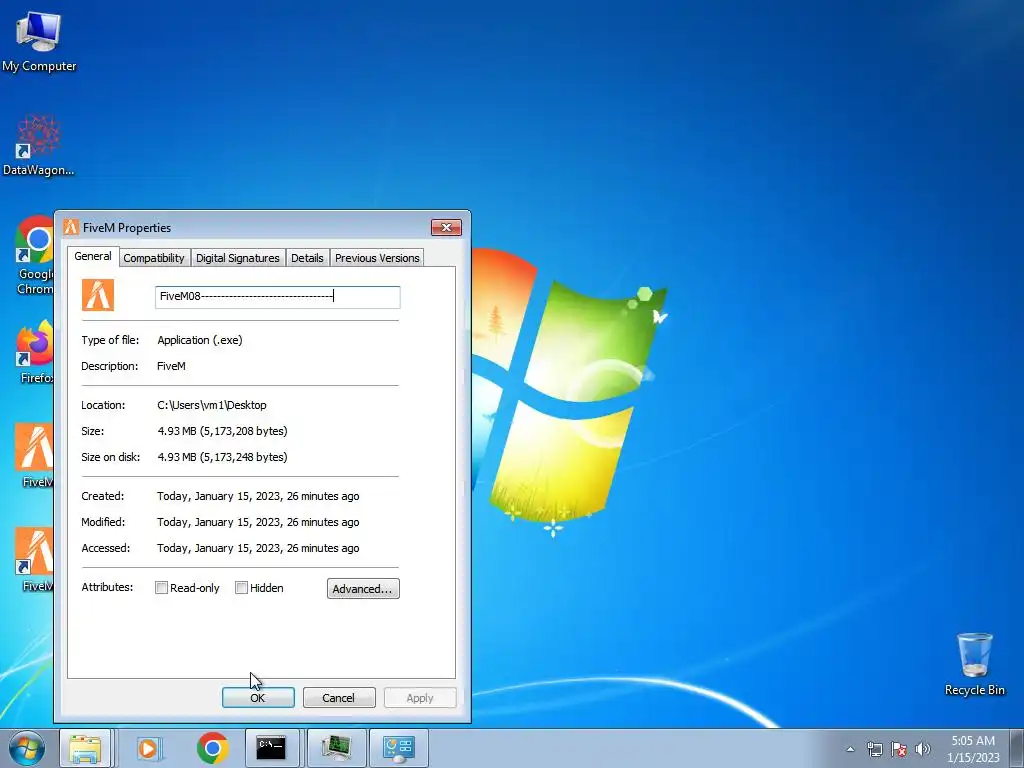1024x768 pixels.
Task: Click the Modified date value
Action: coord(258,522)
